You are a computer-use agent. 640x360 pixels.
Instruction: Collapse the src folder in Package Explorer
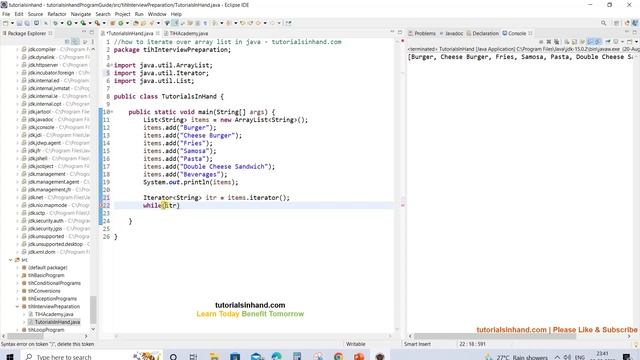tap(11, 260)
